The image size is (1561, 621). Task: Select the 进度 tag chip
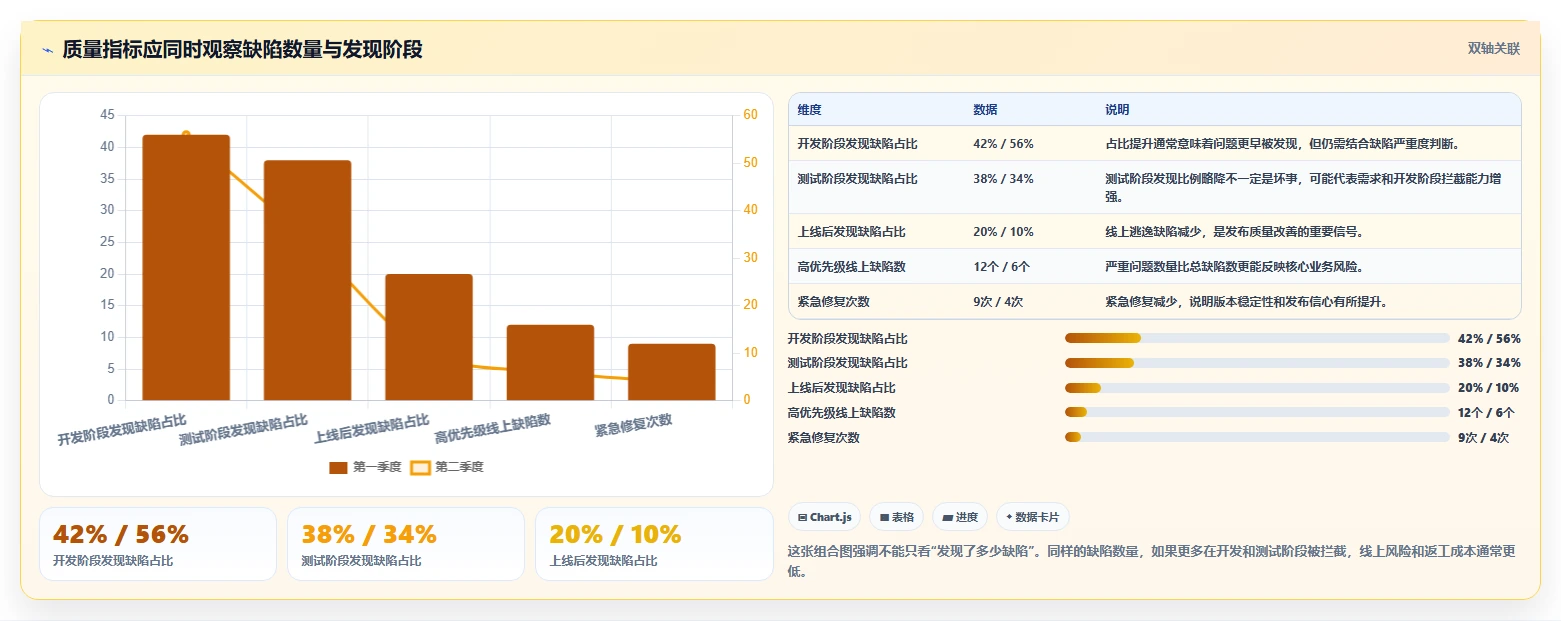[x=960, y=517]
